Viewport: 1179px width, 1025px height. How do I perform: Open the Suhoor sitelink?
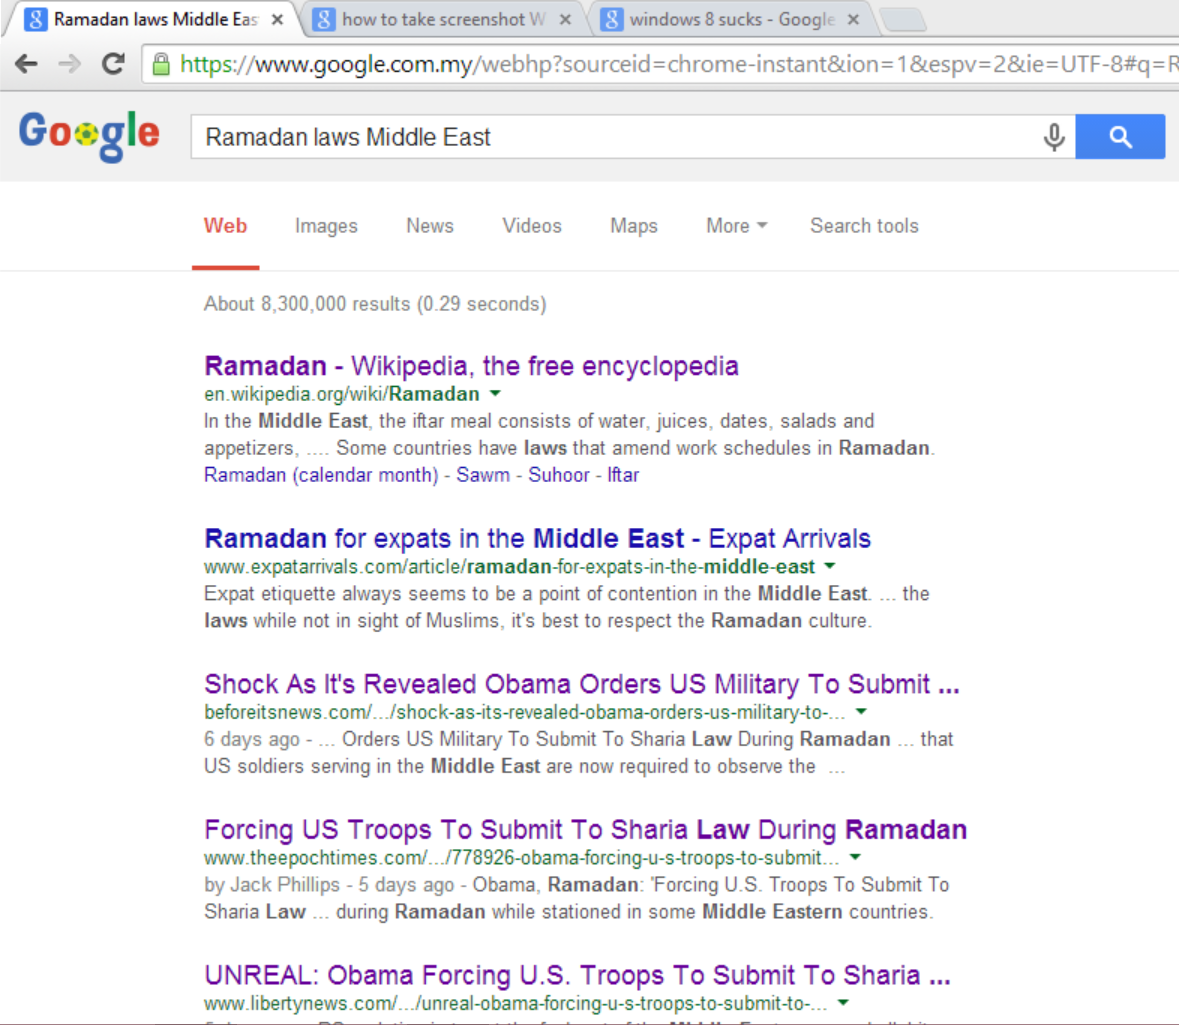click(x=559, y=475)
